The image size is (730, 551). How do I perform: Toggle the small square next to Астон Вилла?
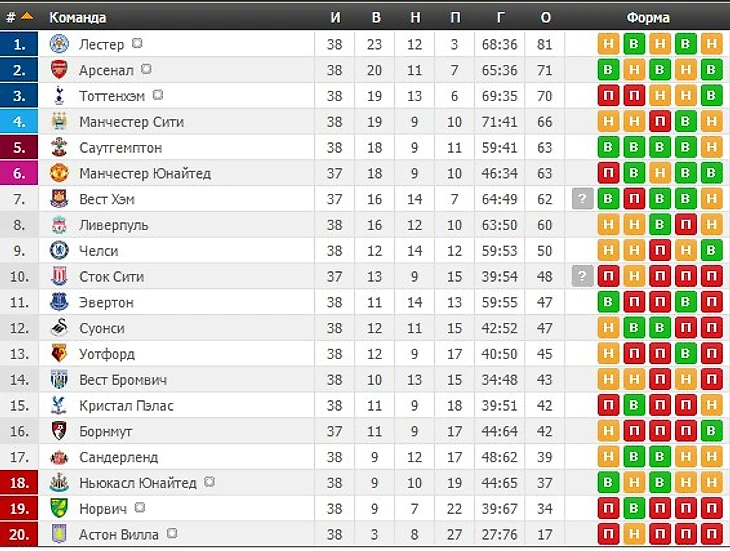172,533
